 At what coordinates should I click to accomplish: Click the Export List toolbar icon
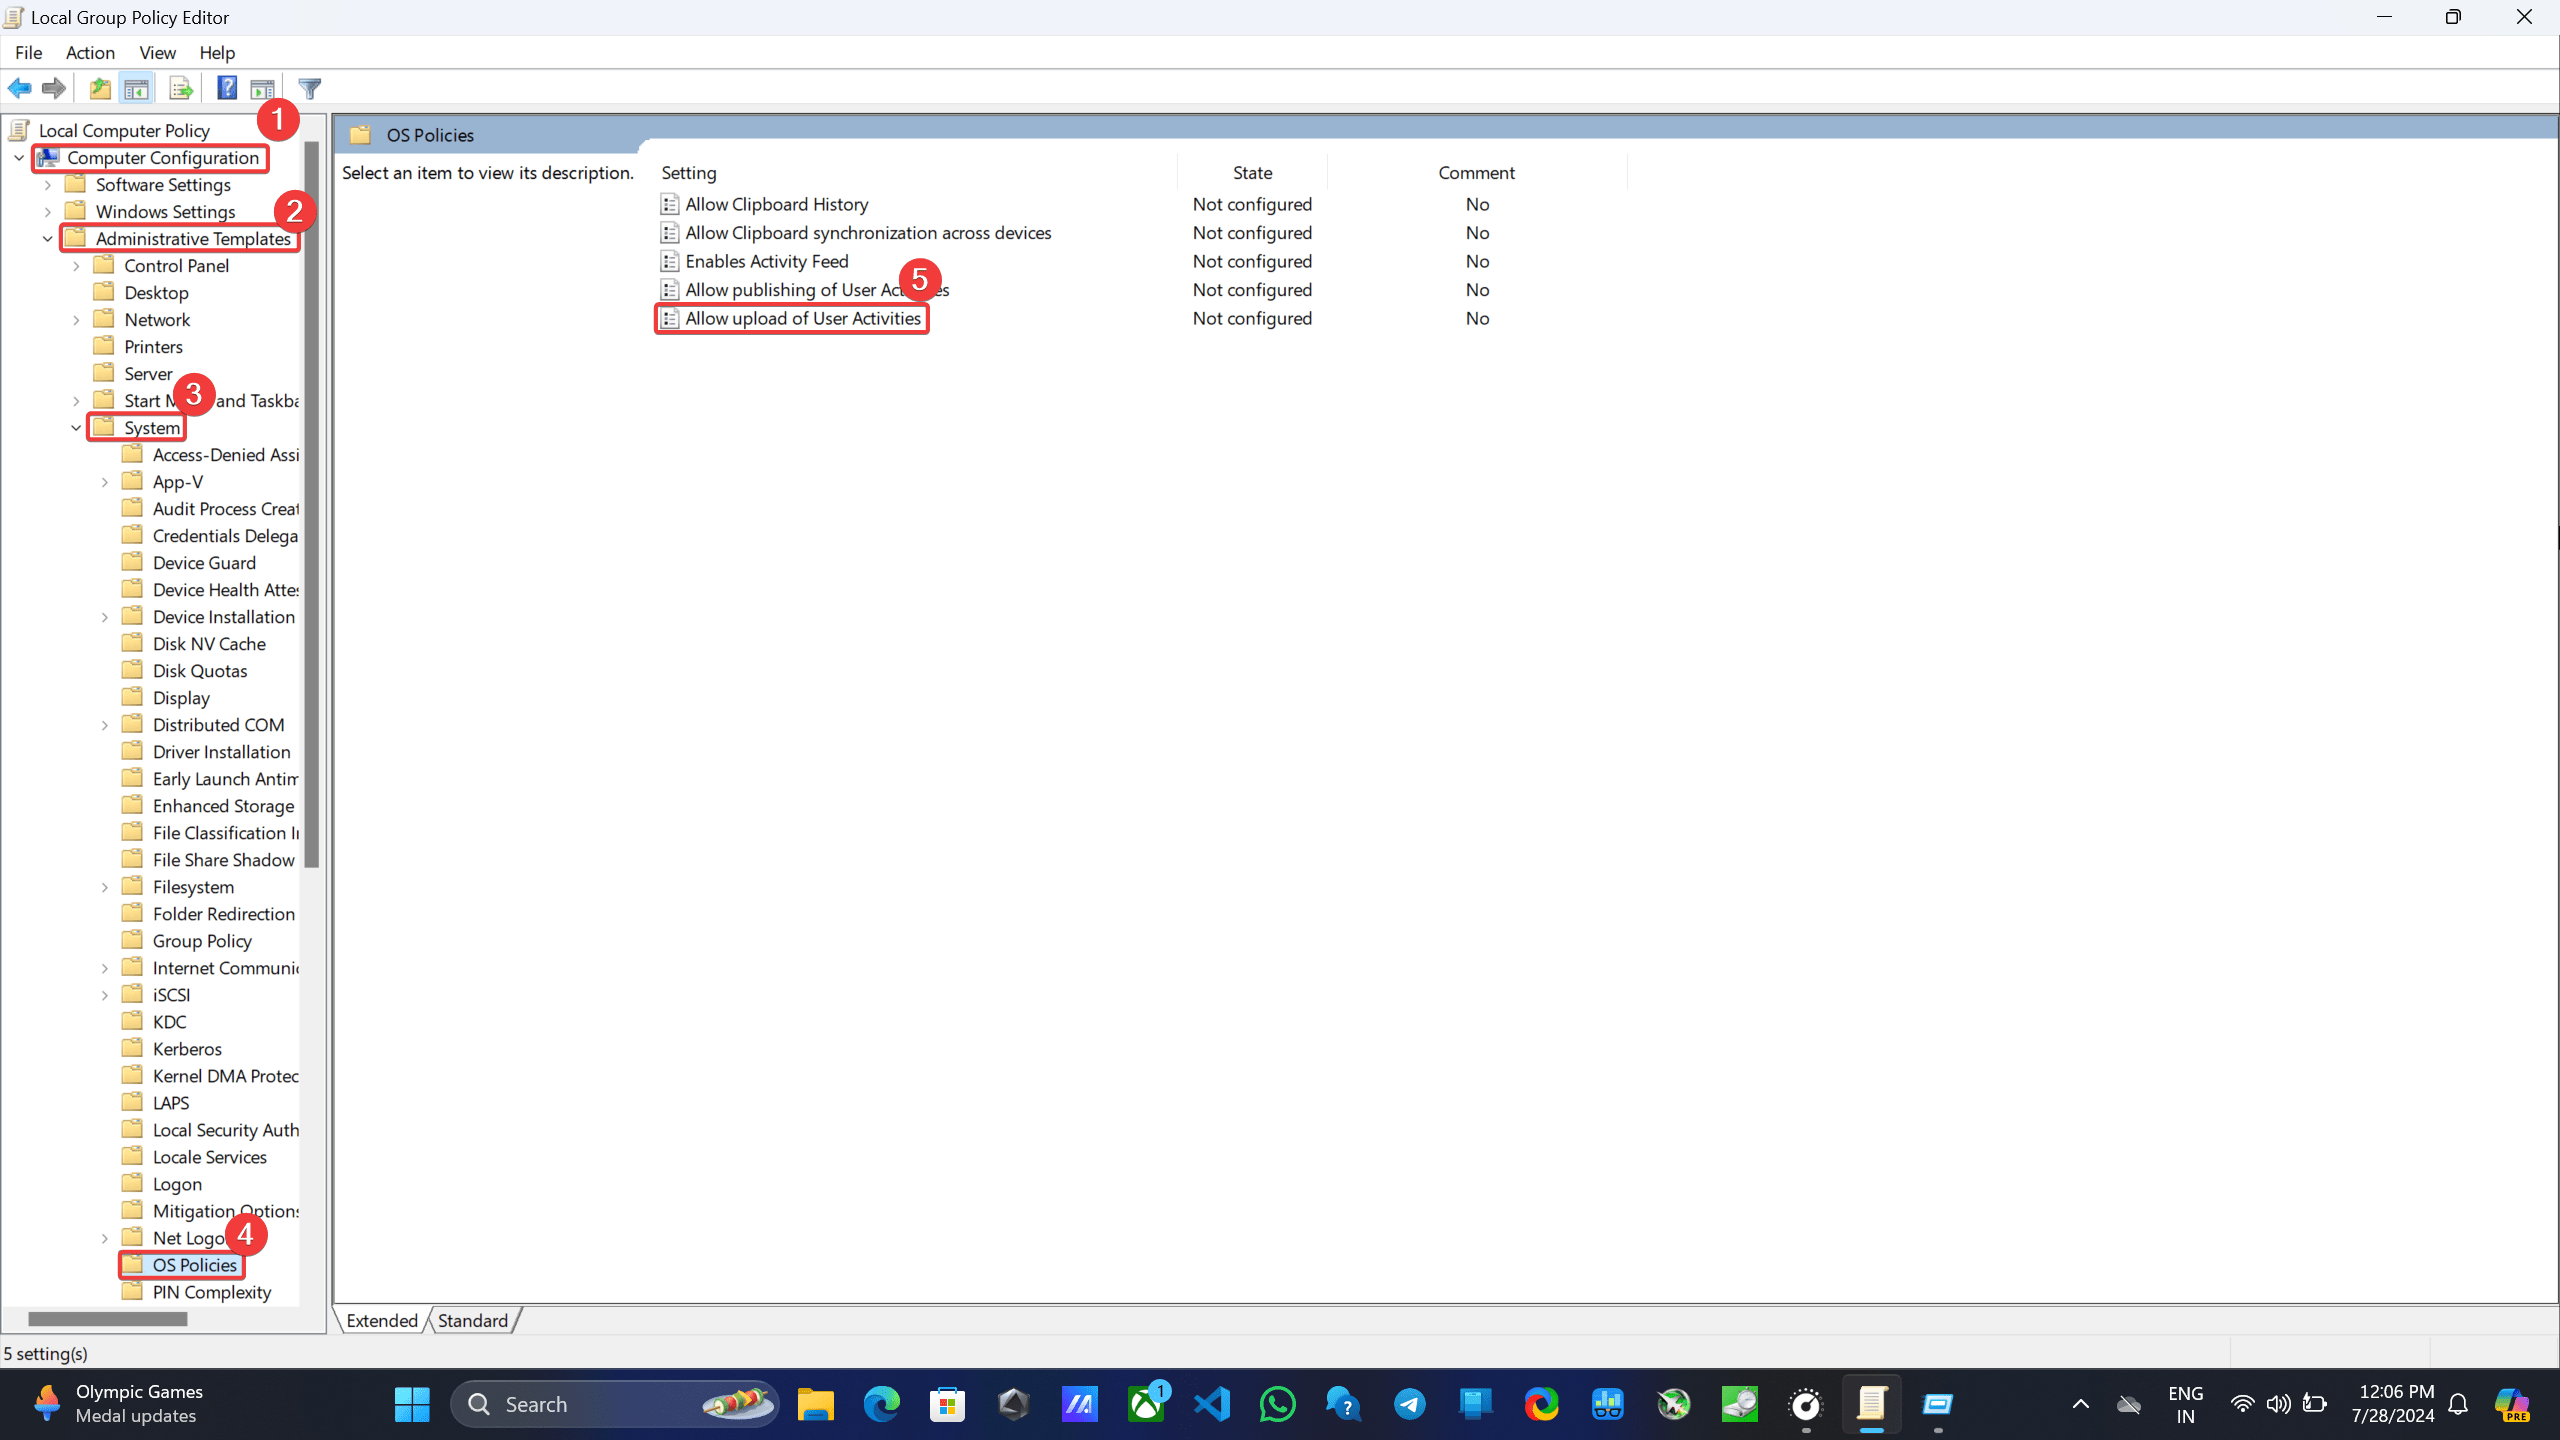pyautogui.click(x=181, y=88)
